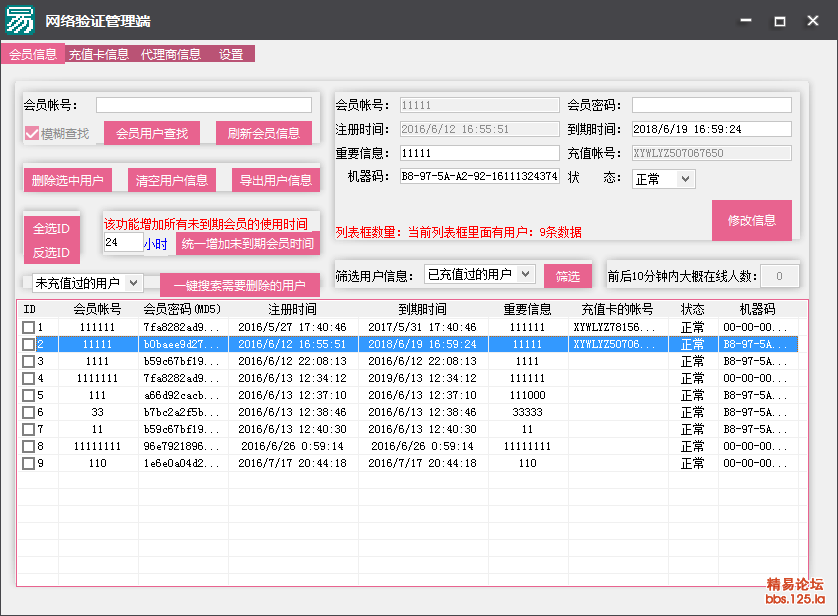
Task: Click the 清空用户信息 button
Action: click(x=172, y=180)
